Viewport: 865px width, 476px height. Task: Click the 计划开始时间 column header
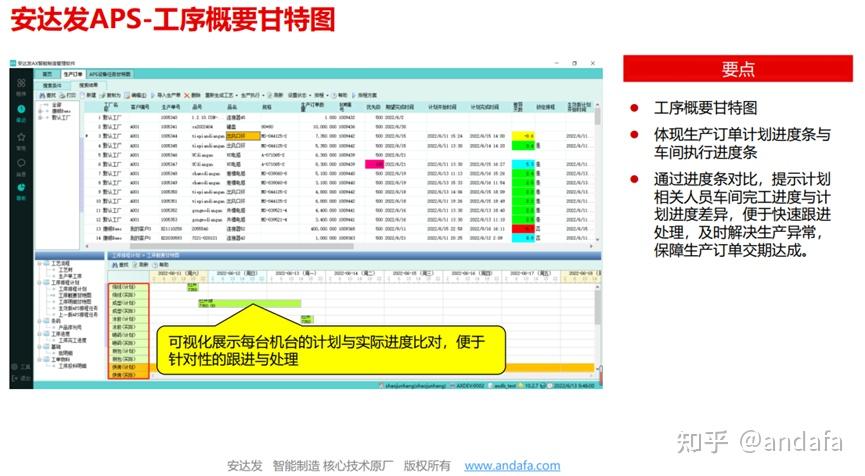tap(442, 107)
